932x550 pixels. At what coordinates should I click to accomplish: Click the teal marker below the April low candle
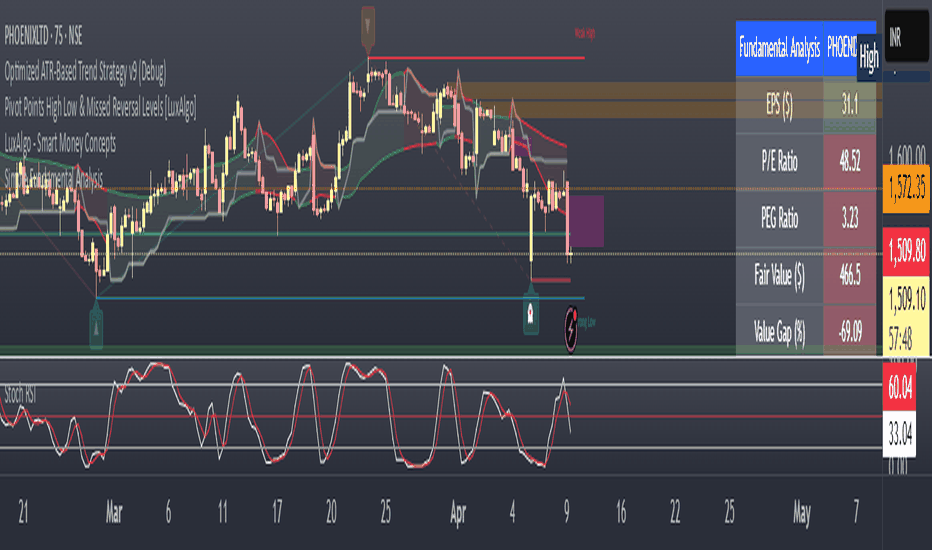(x=531, y=312)
